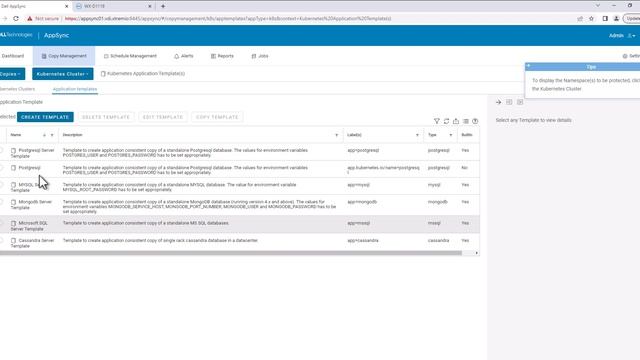Click the arrow icon in the details pane
Image resolution: width=640 pixels, height=360 pixels.
pos(498,102)
